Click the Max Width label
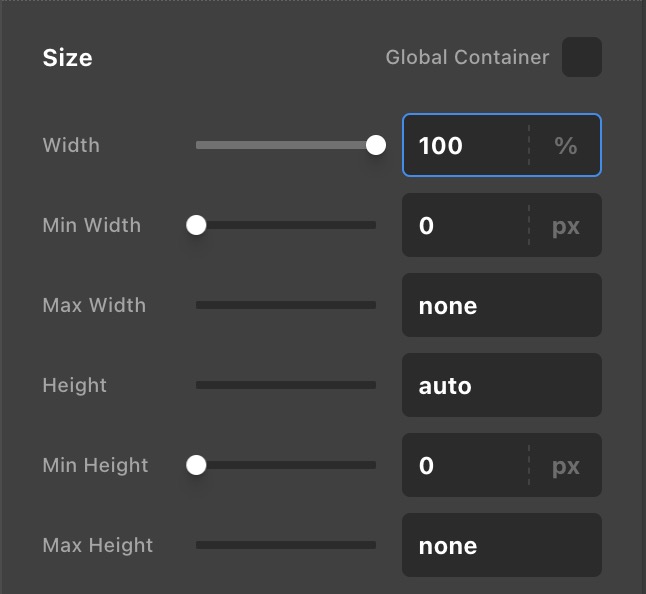The width and height of the screenshot is (646, 594). tap(94, 305)
